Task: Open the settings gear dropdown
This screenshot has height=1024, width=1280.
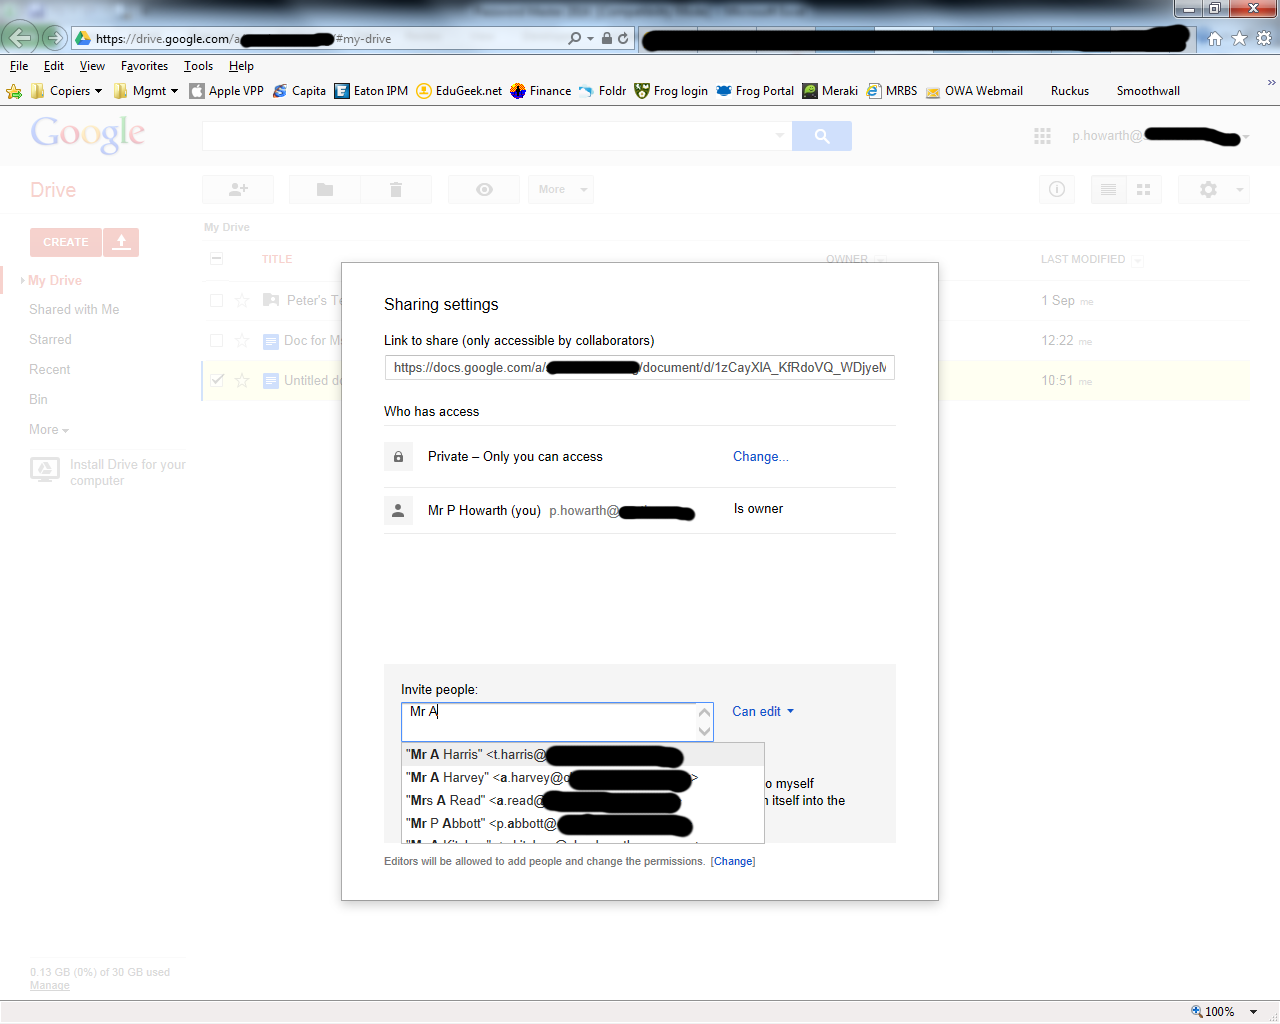Action: click(x=1213, y=189)
